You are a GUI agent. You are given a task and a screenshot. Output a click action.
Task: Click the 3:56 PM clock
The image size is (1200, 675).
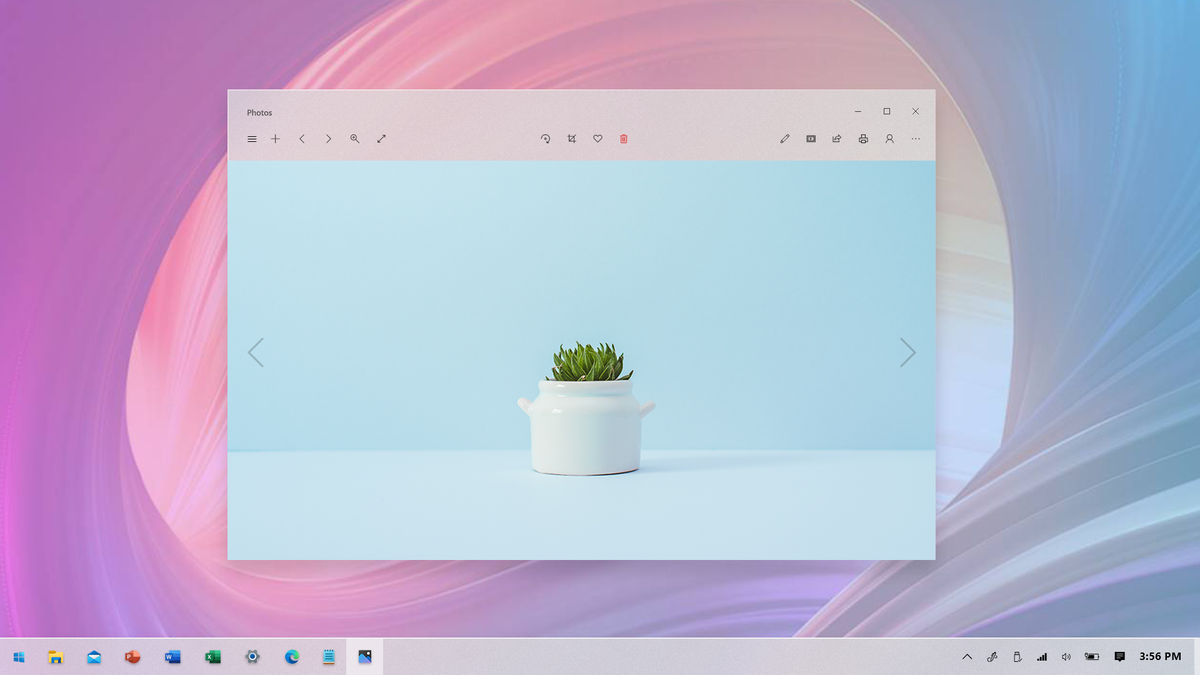1160,657
